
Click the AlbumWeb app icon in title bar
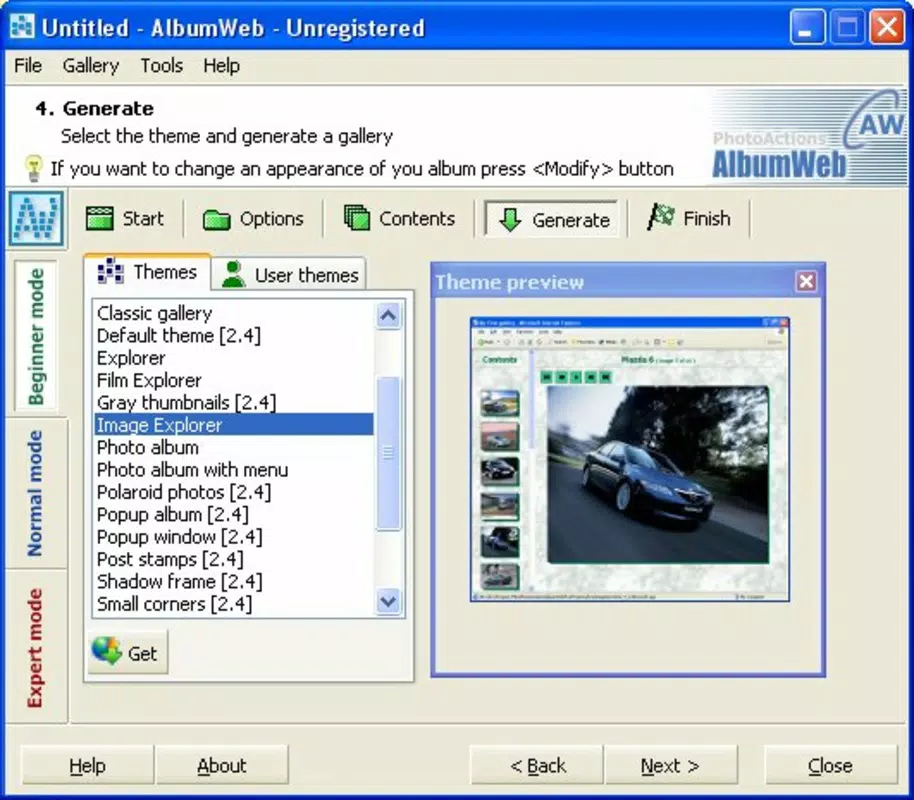pyautogui.click(x=22, y=27)
